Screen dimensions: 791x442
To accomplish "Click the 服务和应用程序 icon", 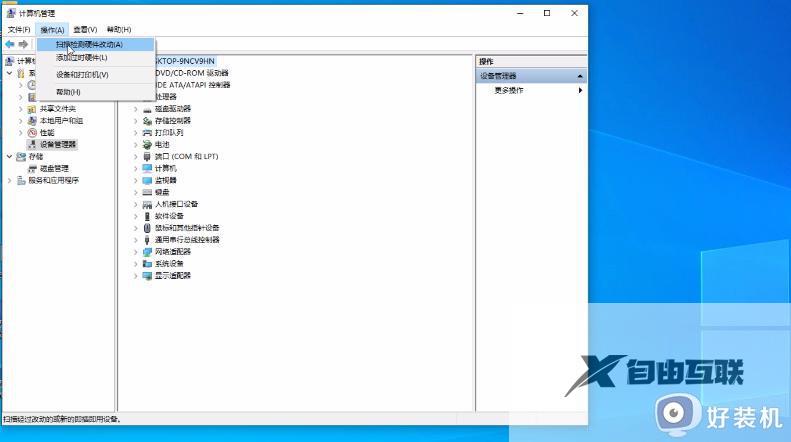I will pyautogui.click(x=21, y=180).
